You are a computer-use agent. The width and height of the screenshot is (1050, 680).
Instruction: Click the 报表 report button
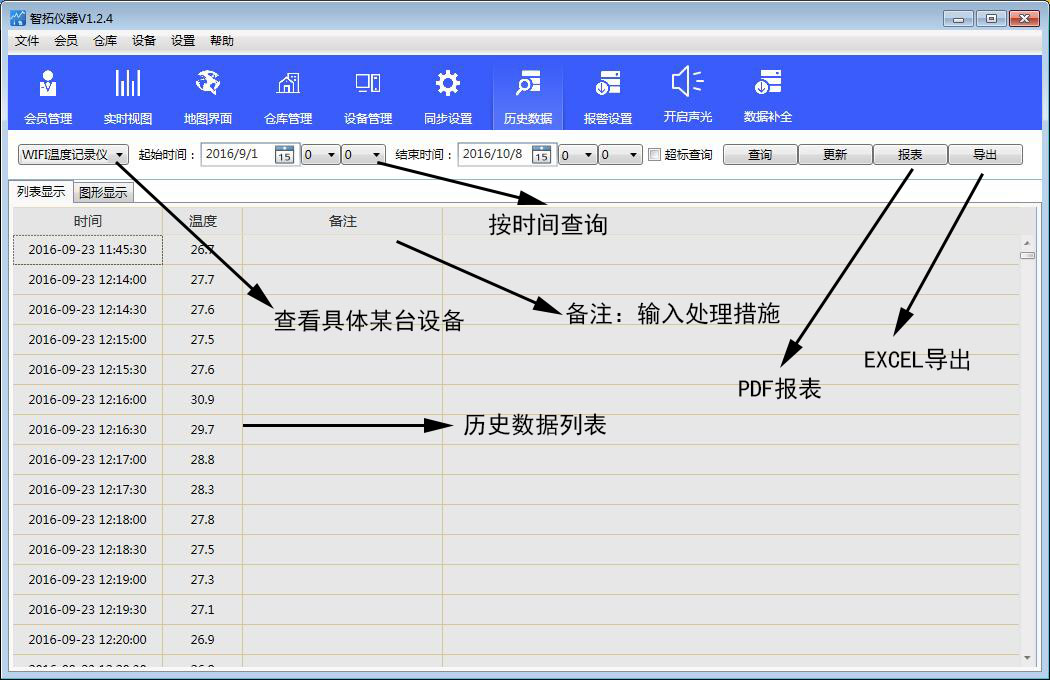click(910, 155)
